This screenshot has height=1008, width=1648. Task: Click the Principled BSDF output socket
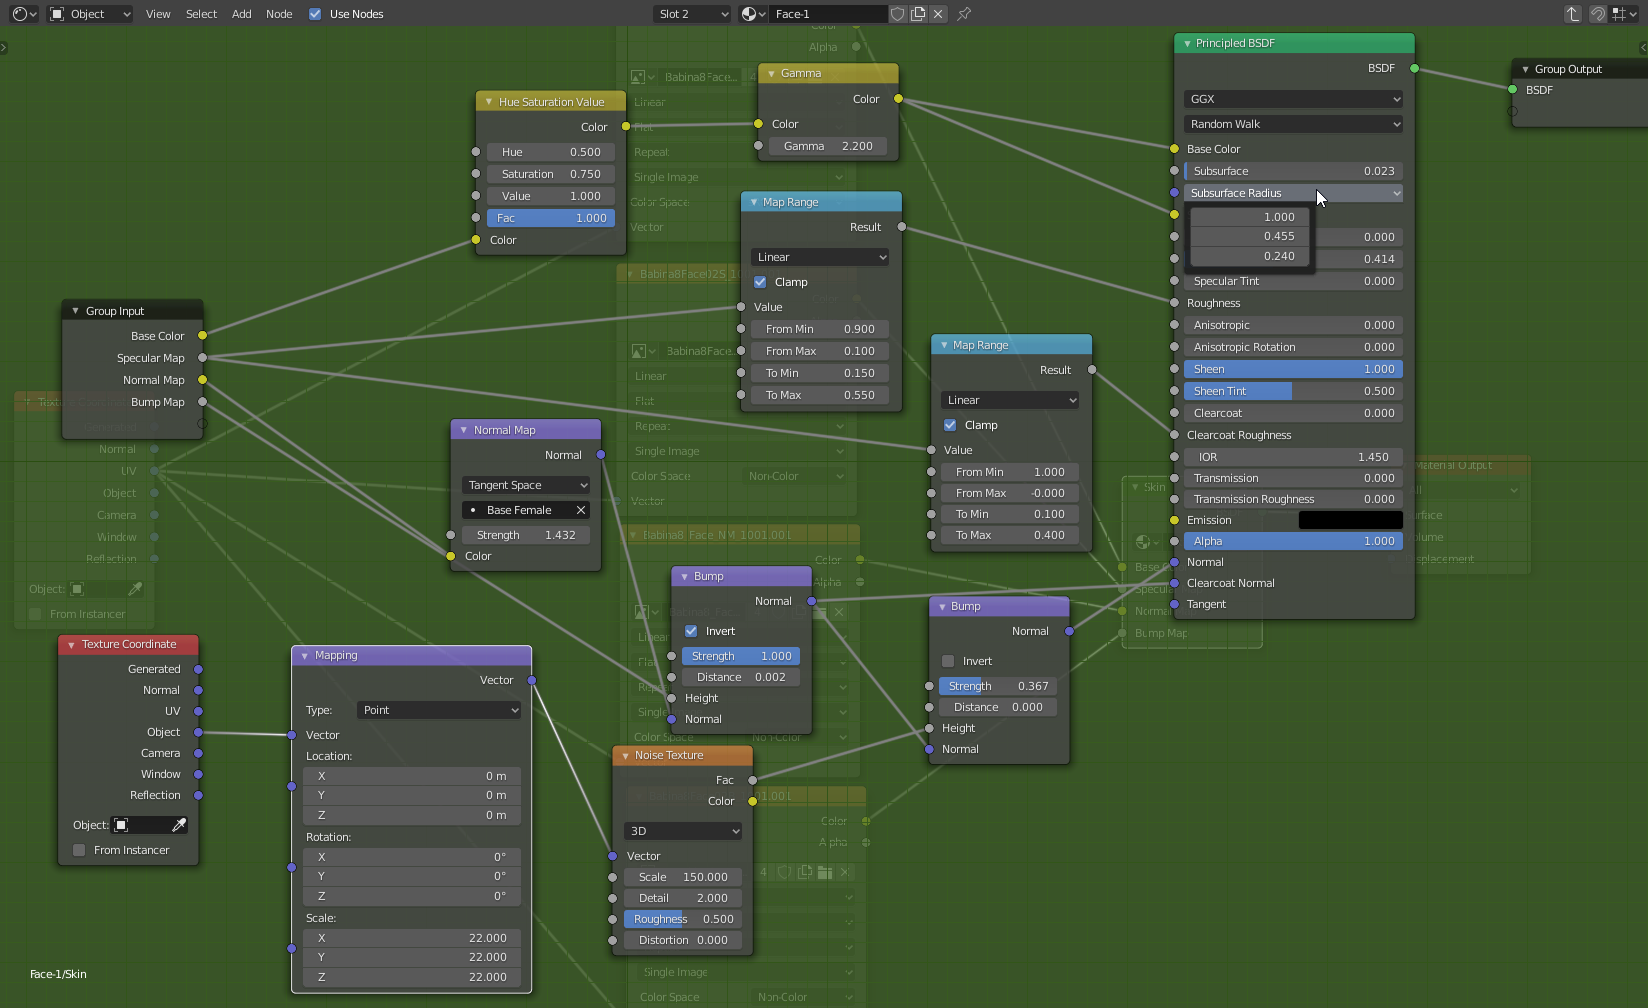click(x=1414, y=68)
